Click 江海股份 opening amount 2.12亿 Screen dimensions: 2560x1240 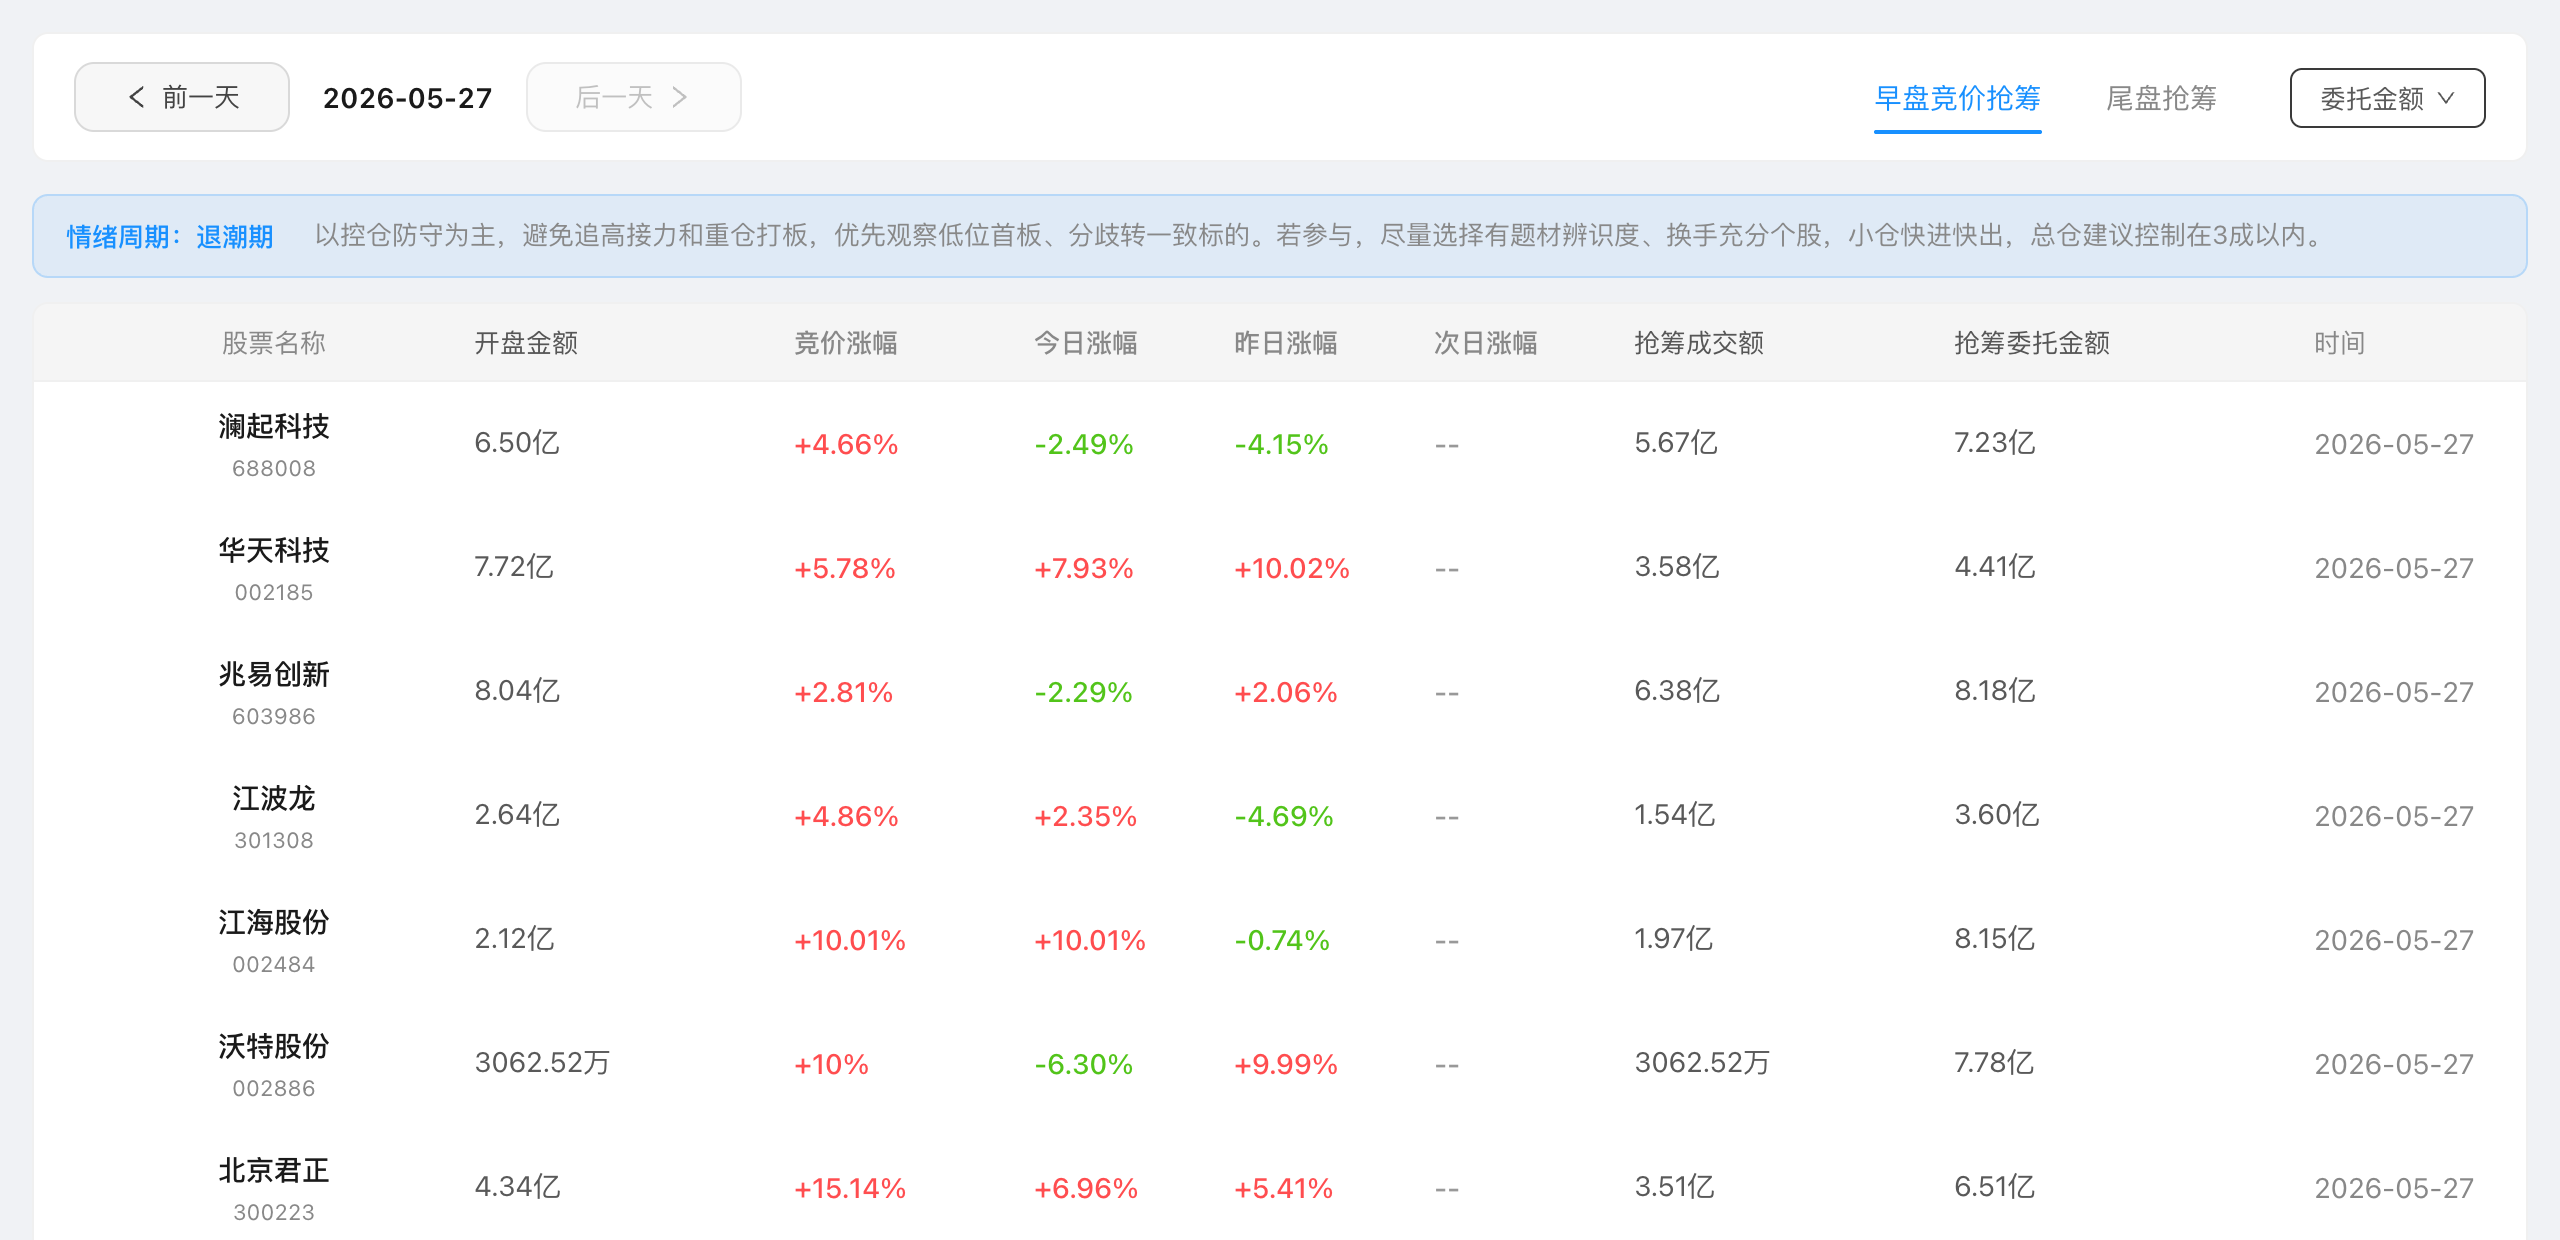(x=514, y=939)
